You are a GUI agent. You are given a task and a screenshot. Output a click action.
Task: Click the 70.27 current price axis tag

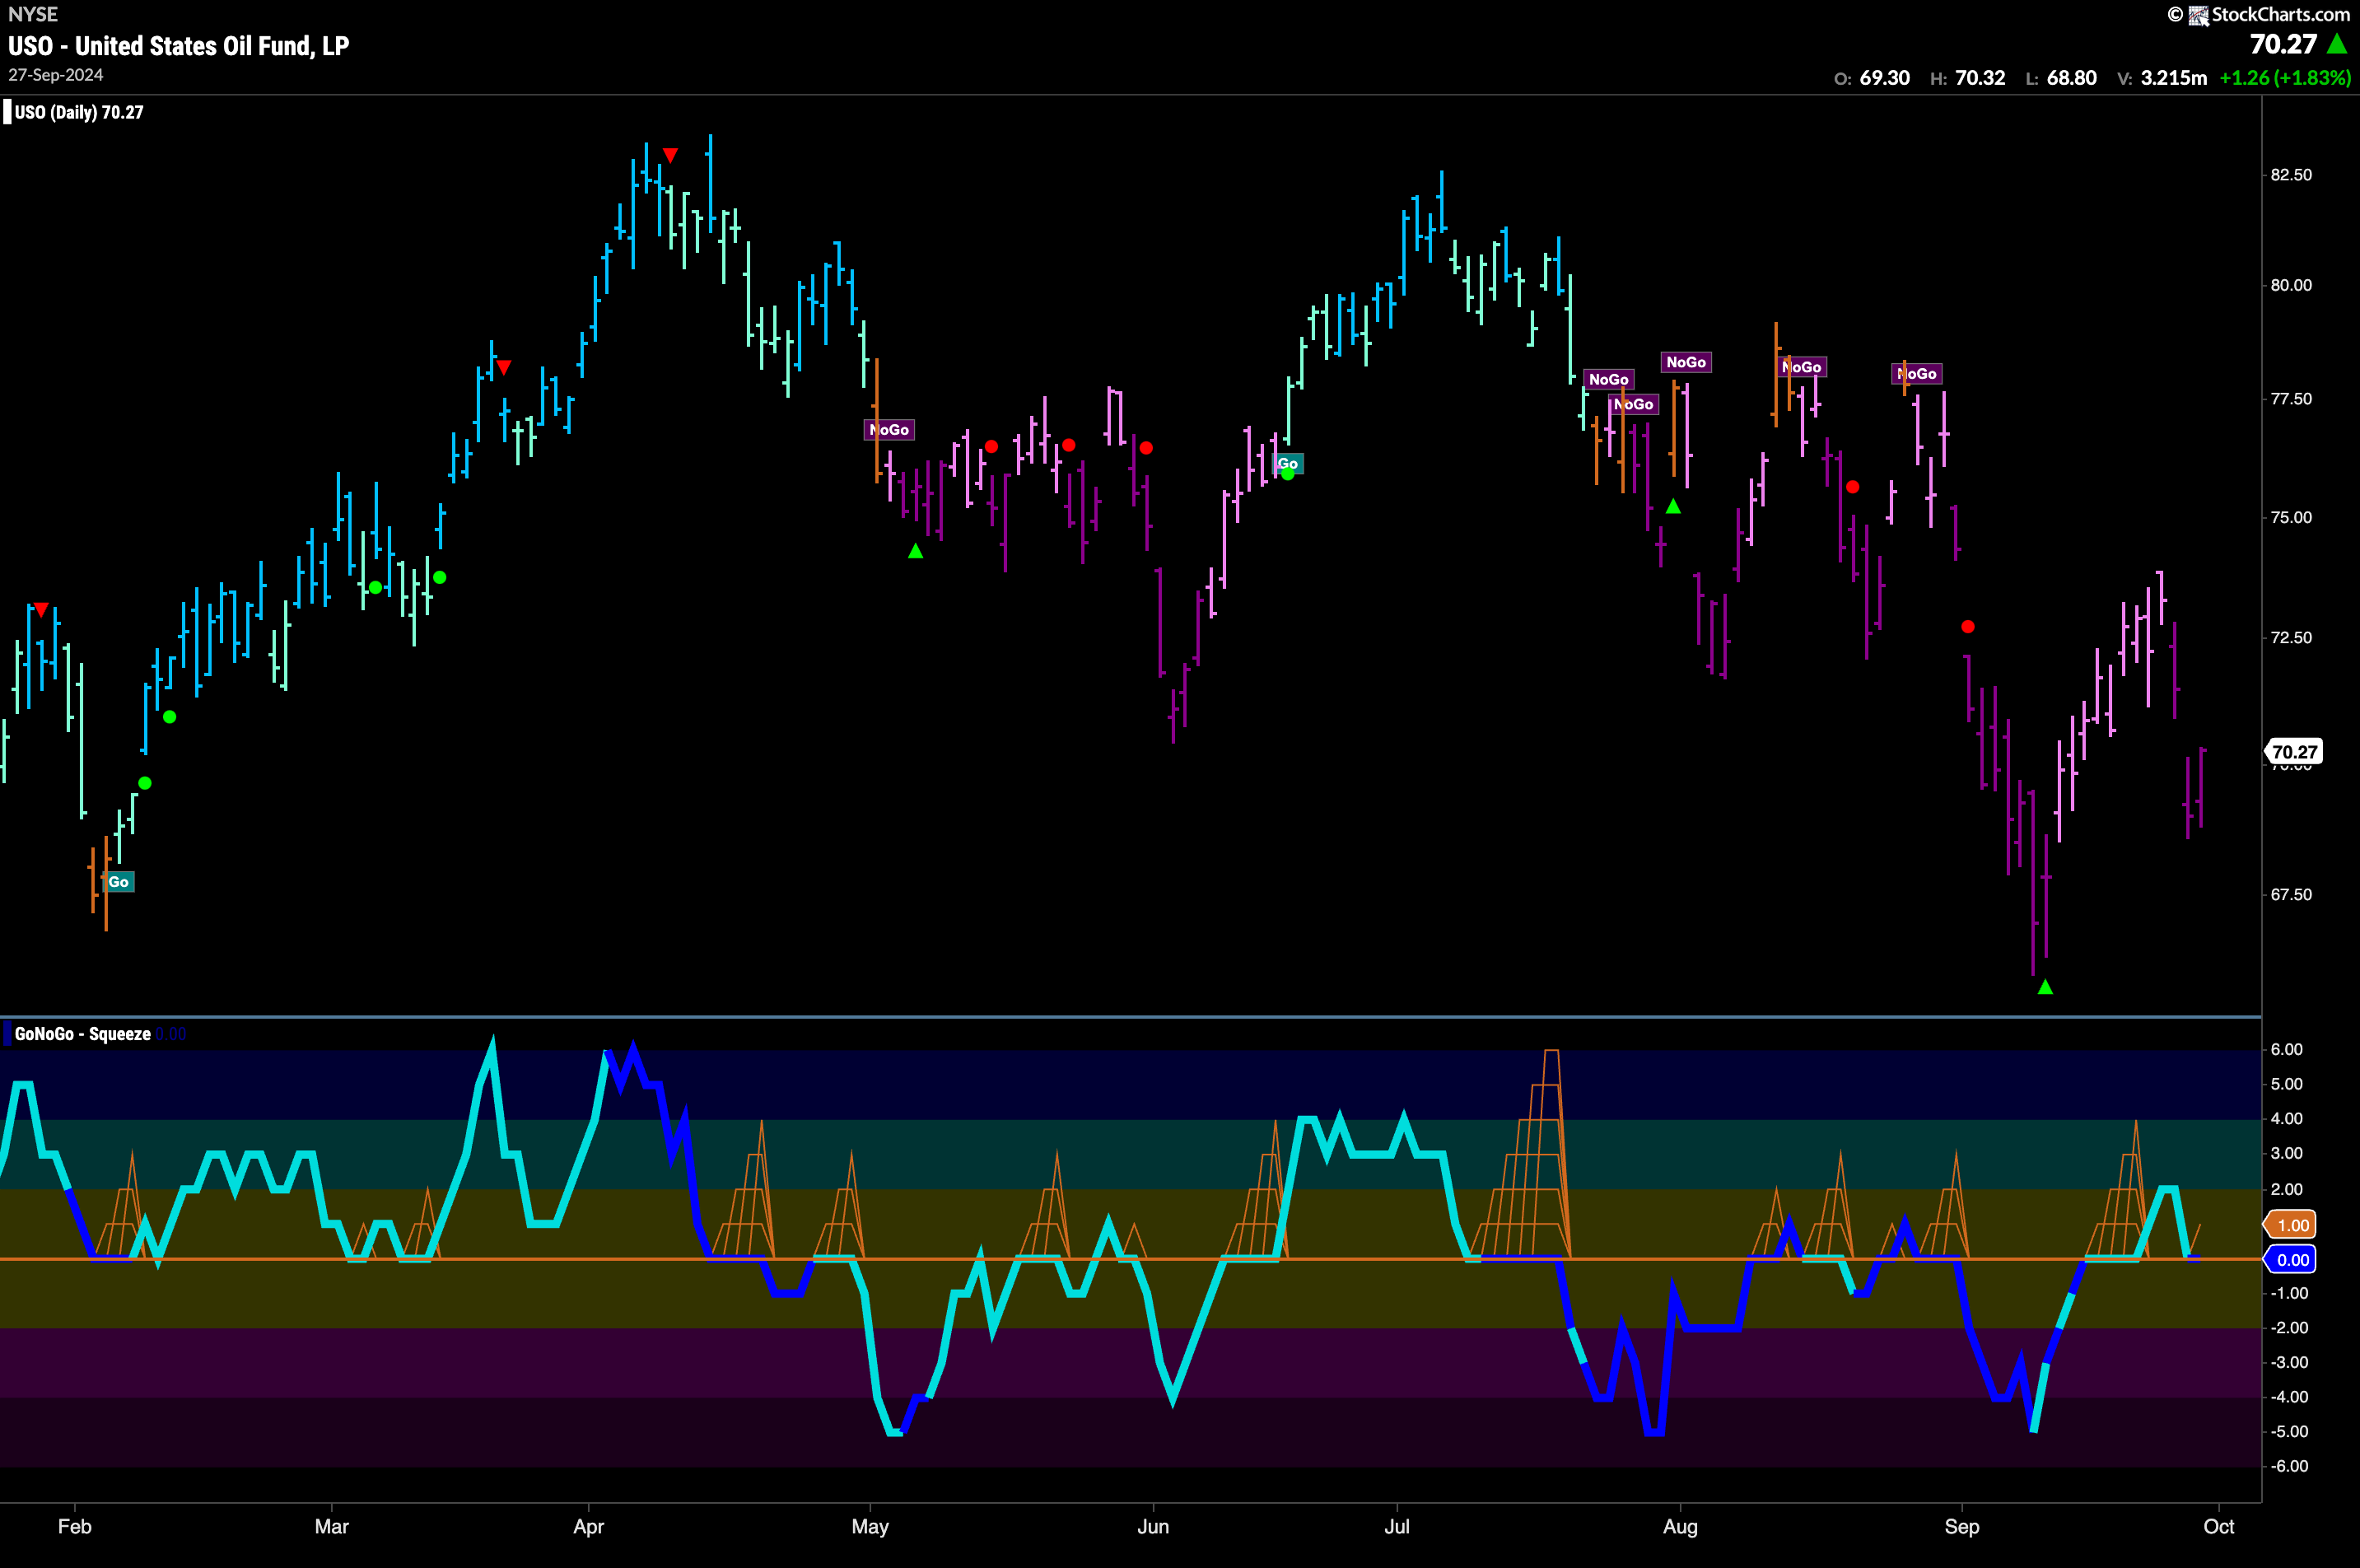click(2294, 752)
